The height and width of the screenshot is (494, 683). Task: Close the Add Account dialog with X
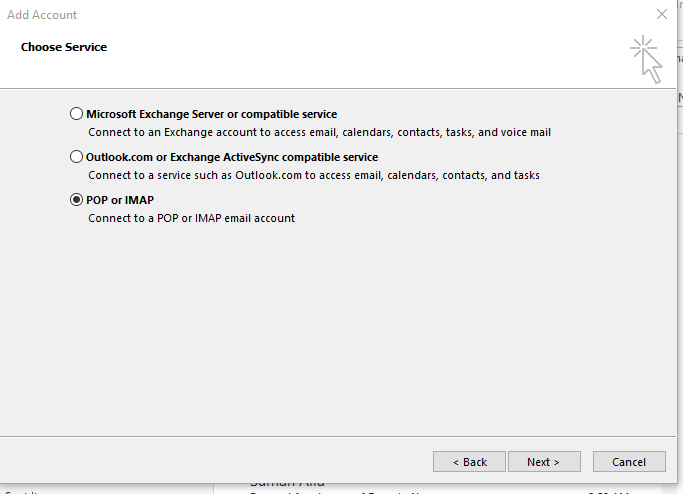click(x=661, y=15)
